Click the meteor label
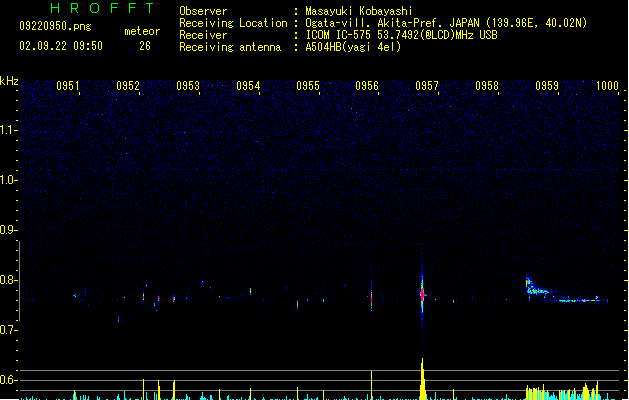 (x=142, y=31)
